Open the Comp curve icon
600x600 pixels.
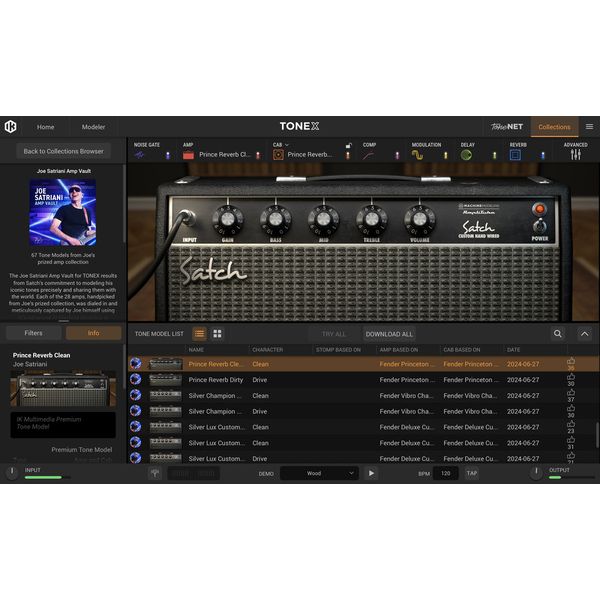point(368,155)
